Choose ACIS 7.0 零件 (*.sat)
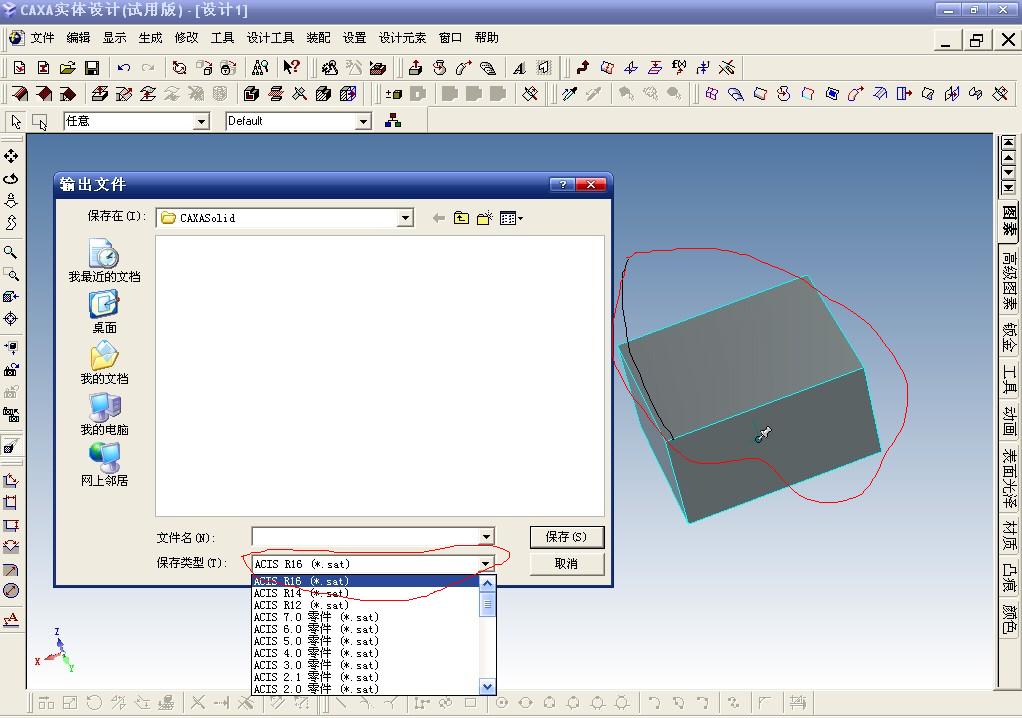 click(366, 617)
